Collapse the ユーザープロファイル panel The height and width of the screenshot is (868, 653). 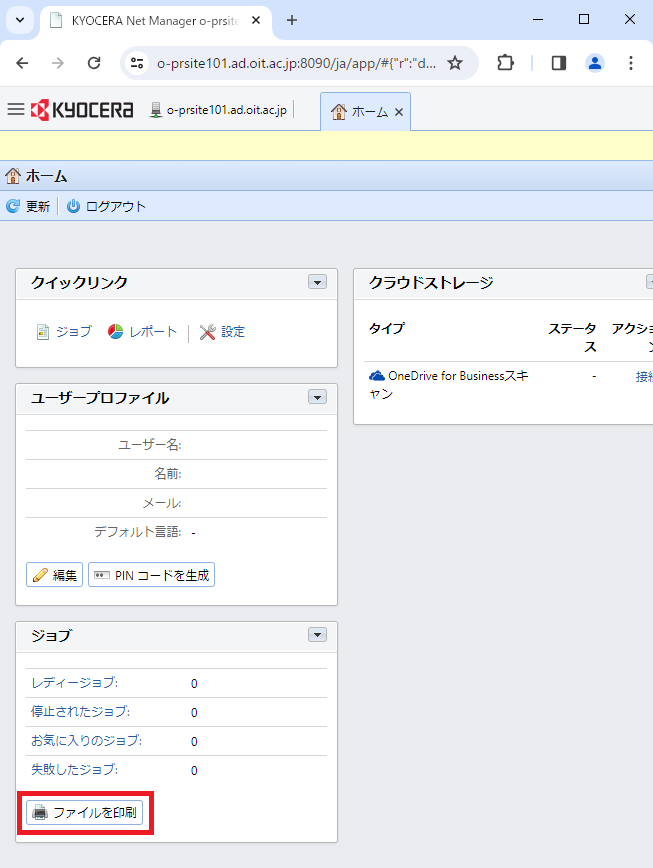point(317,398)
